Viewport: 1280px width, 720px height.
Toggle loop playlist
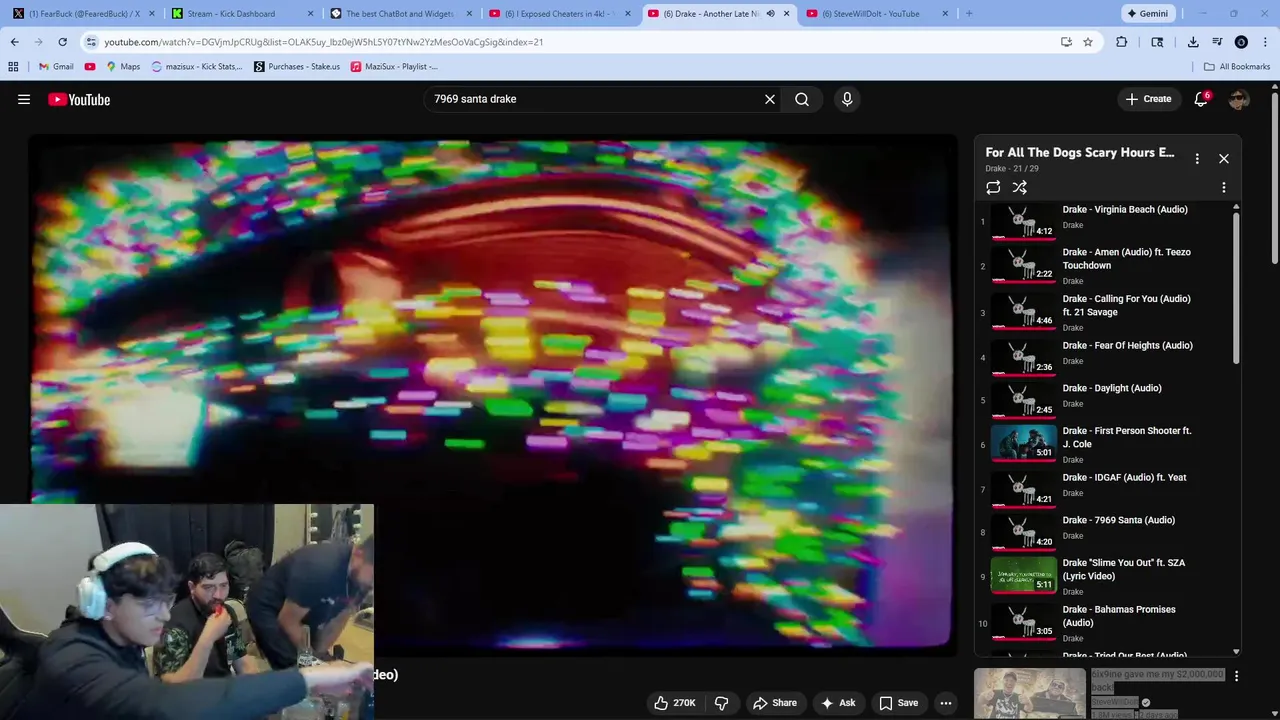pos(993,187)
